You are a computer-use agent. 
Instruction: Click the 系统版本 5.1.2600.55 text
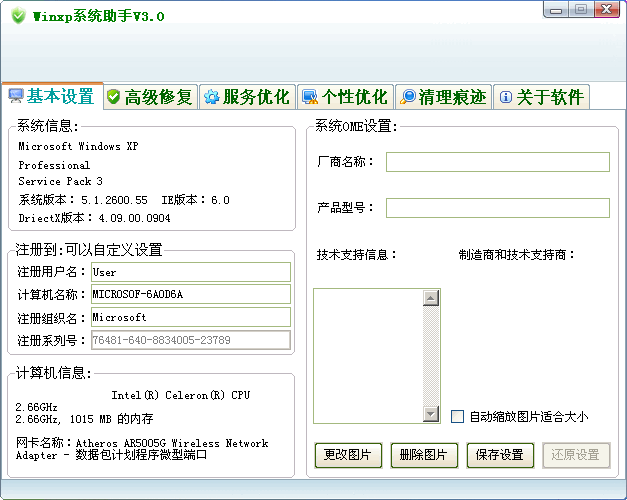click(x=83, y=200)
